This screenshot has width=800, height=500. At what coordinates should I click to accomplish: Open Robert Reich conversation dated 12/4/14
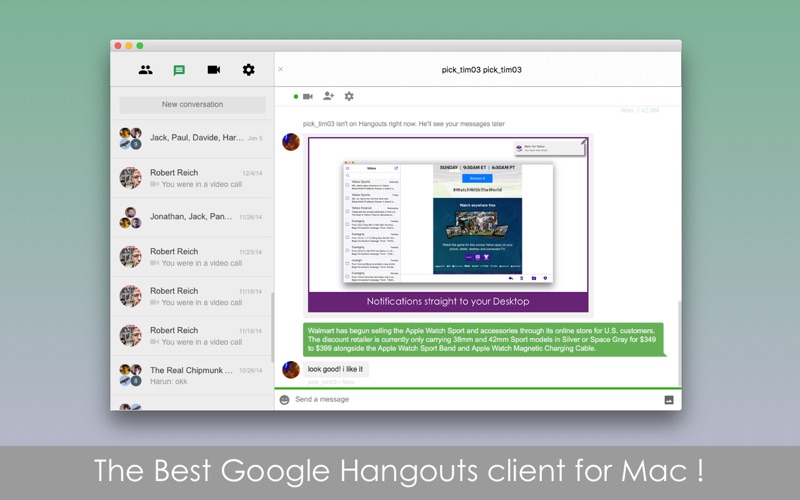(192, 178)
